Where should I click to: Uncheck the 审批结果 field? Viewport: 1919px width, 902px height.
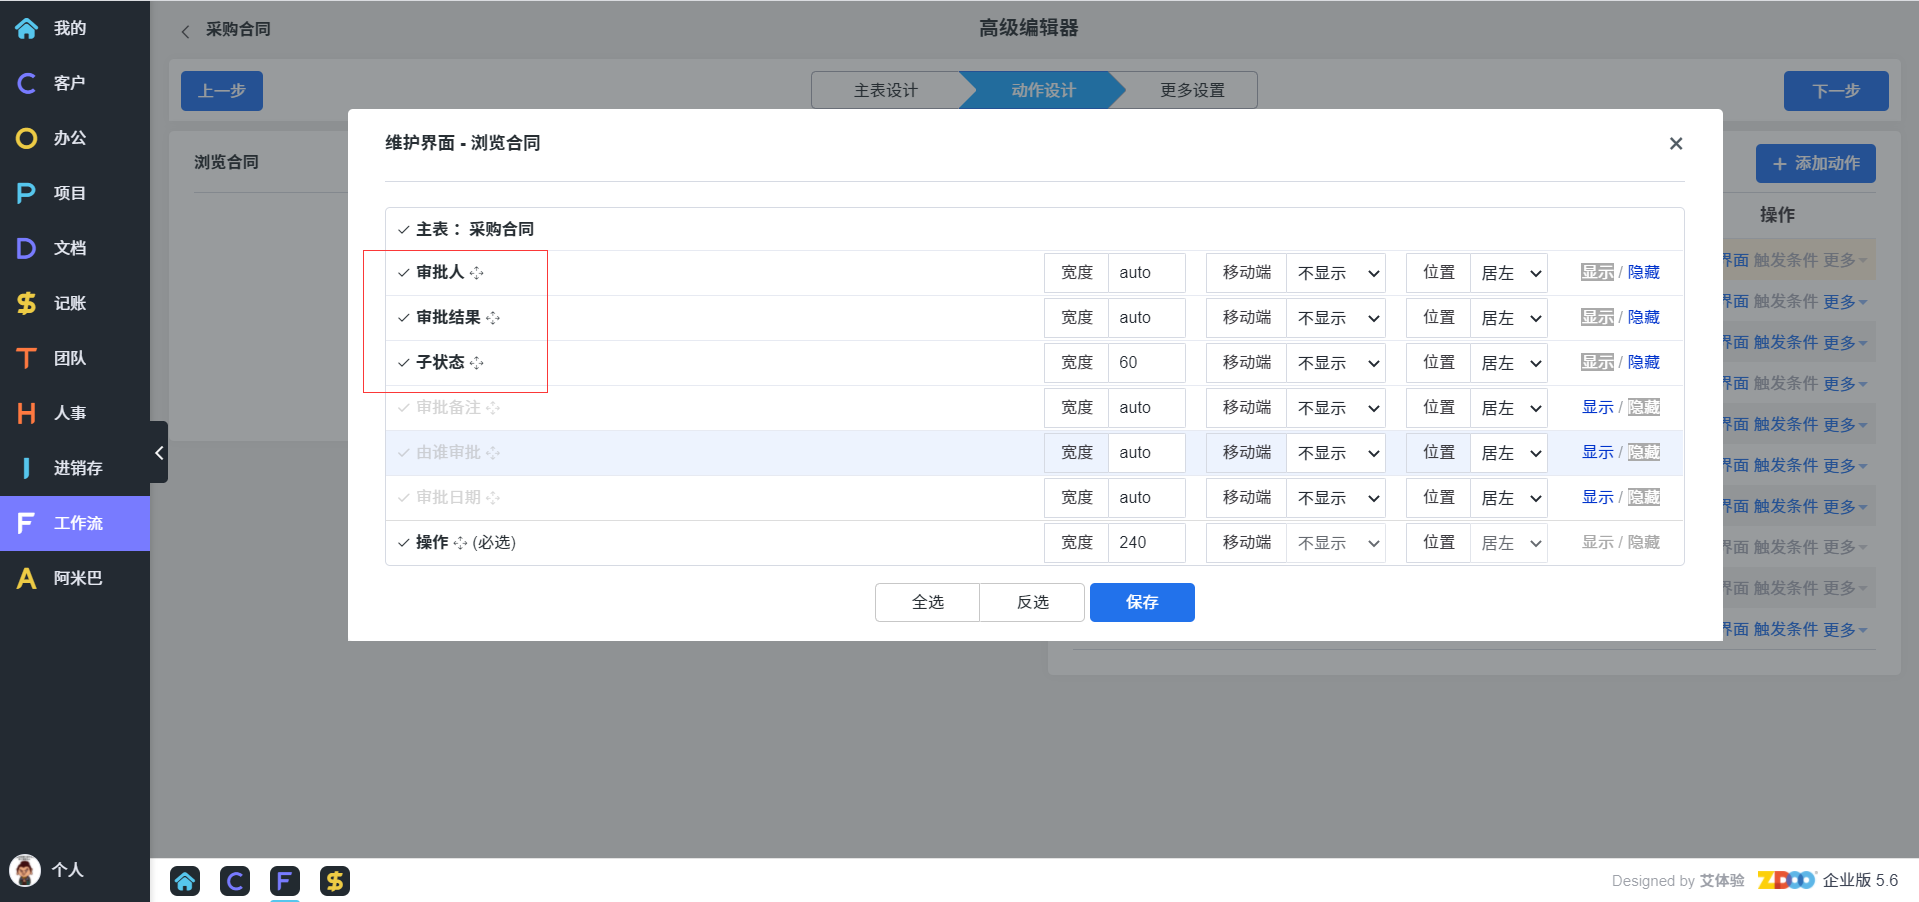coord(404,318)
